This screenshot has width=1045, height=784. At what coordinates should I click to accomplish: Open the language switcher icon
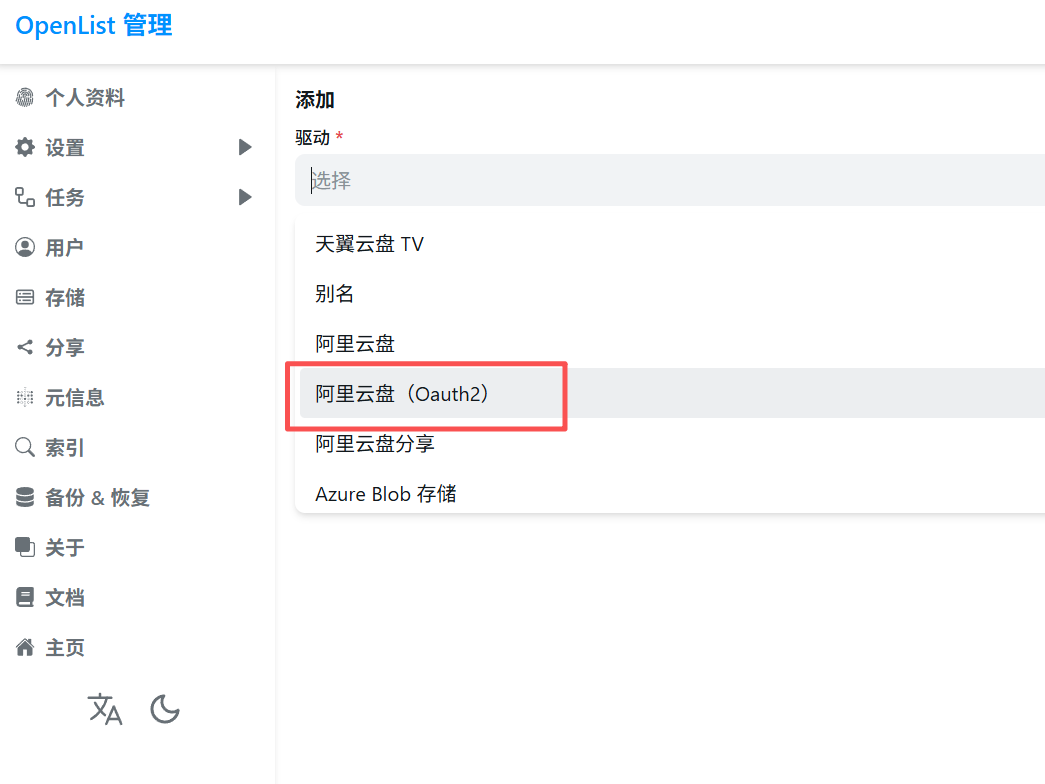pyautogui.click(x=105, y=709)
